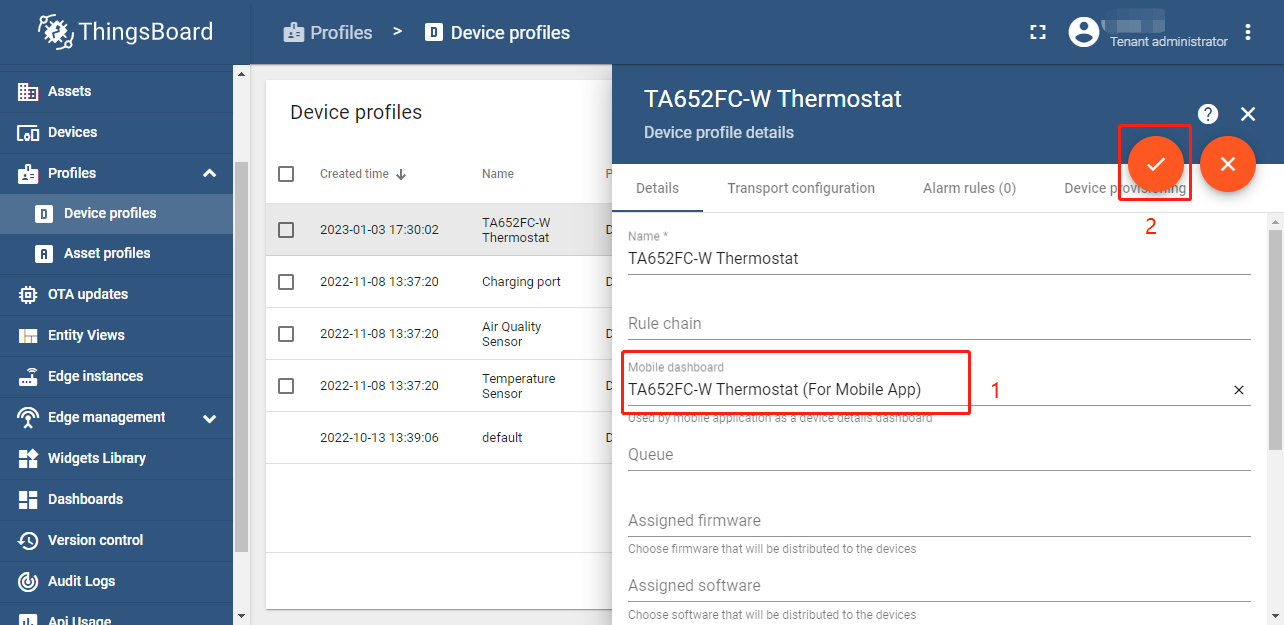This screenshot has width=1284, height=625.
Task: Check the TA652FC-W Thermostat row
Action: point(286,230)
